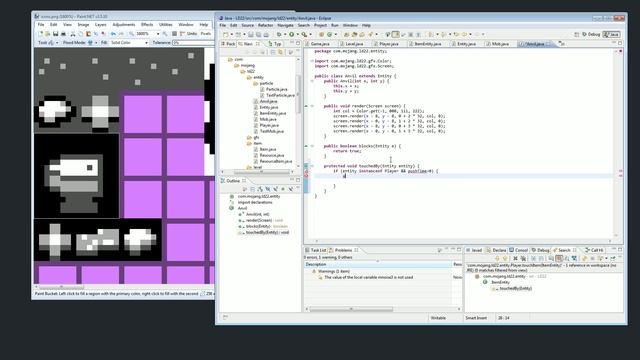Adjust the Tolerance slider in Paint.NET
Screen dimensions: 640x360
click(x=193, y=42)
